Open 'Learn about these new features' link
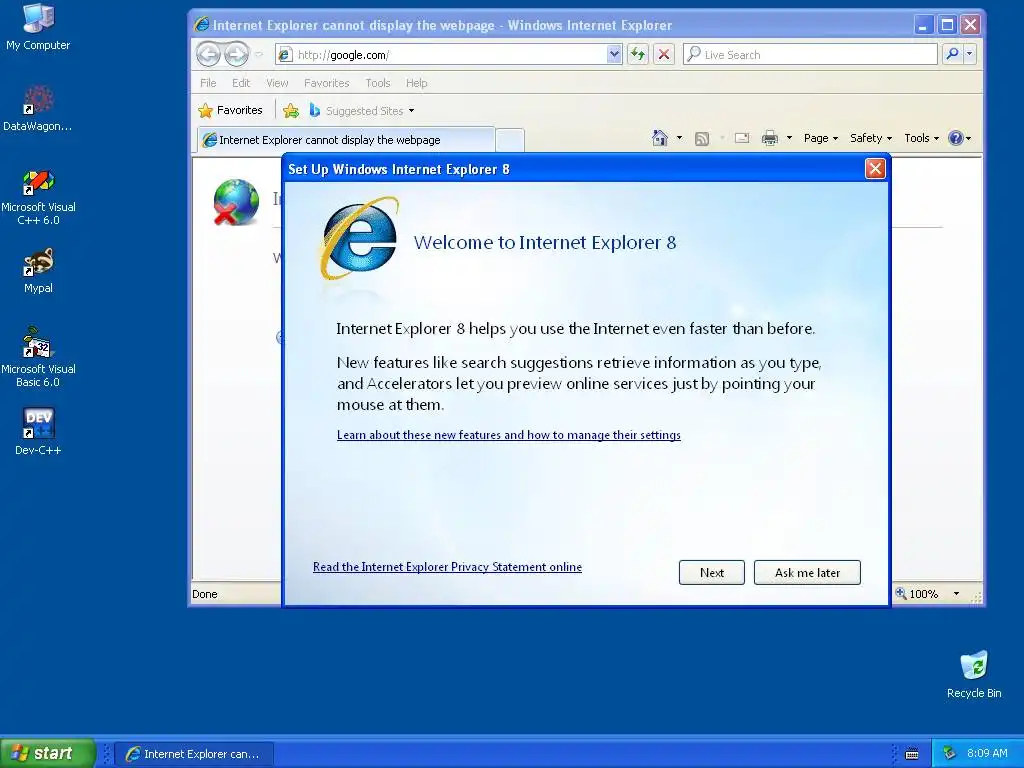 tap(508, 435)
